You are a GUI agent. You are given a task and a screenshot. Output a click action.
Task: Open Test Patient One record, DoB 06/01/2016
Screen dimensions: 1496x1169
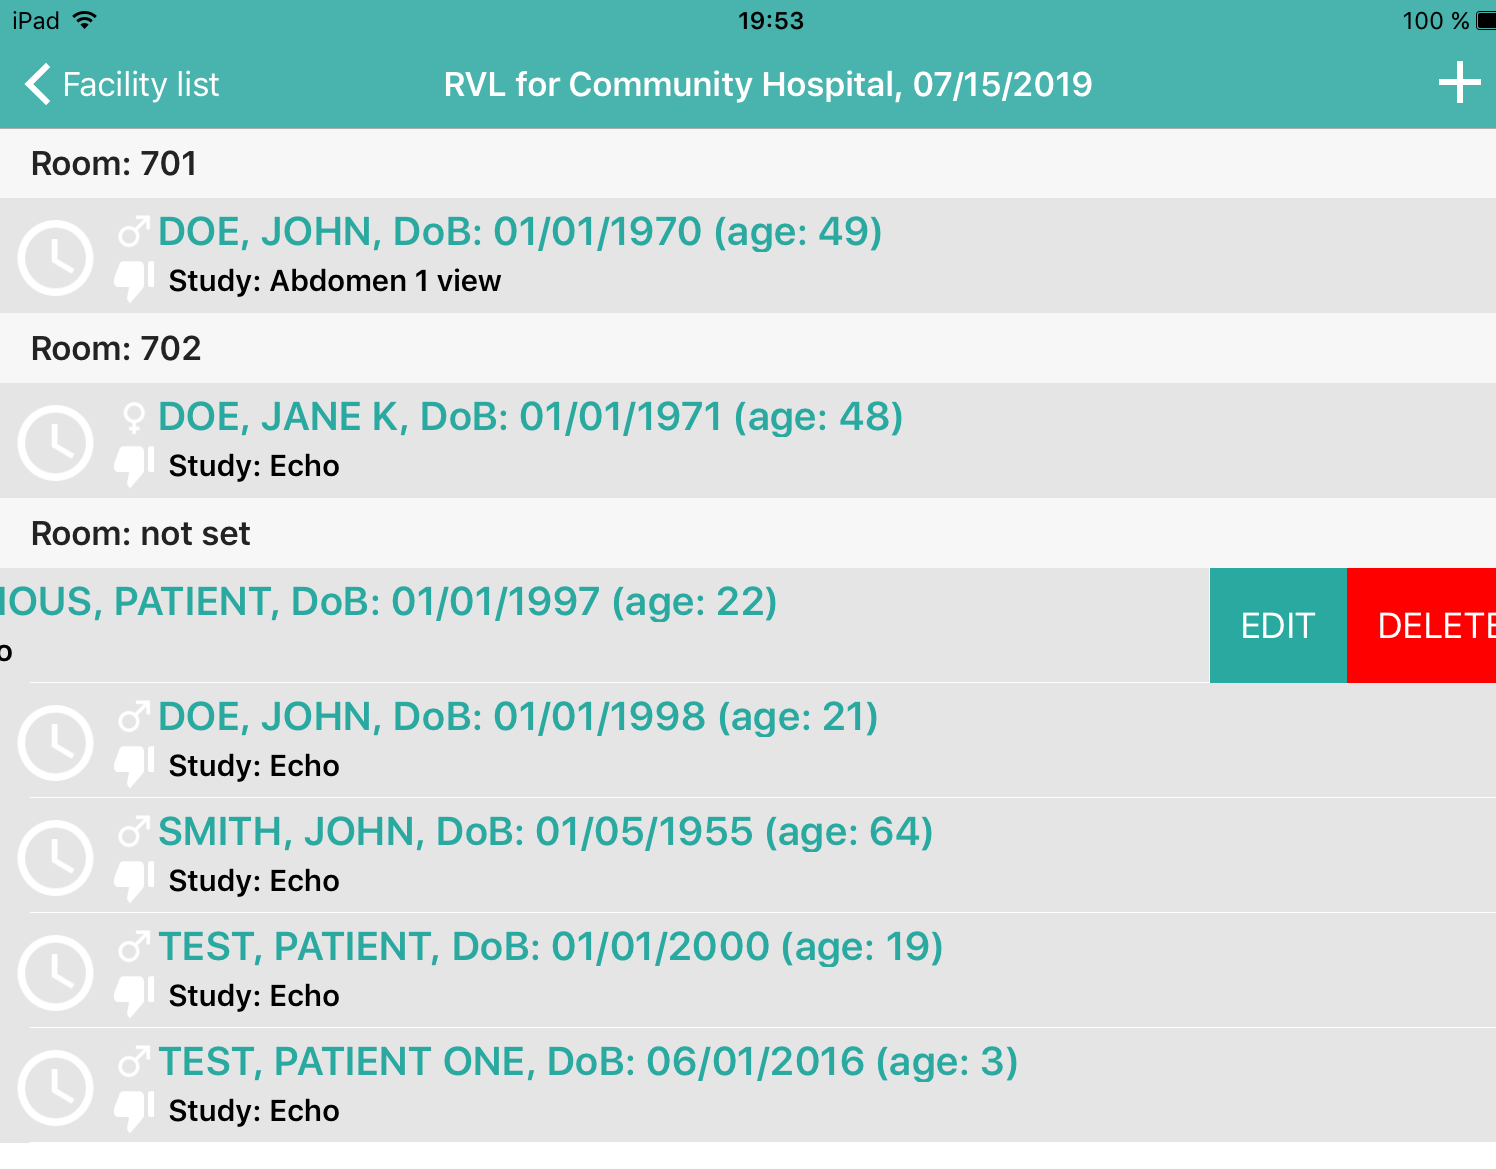point(588,1063)
